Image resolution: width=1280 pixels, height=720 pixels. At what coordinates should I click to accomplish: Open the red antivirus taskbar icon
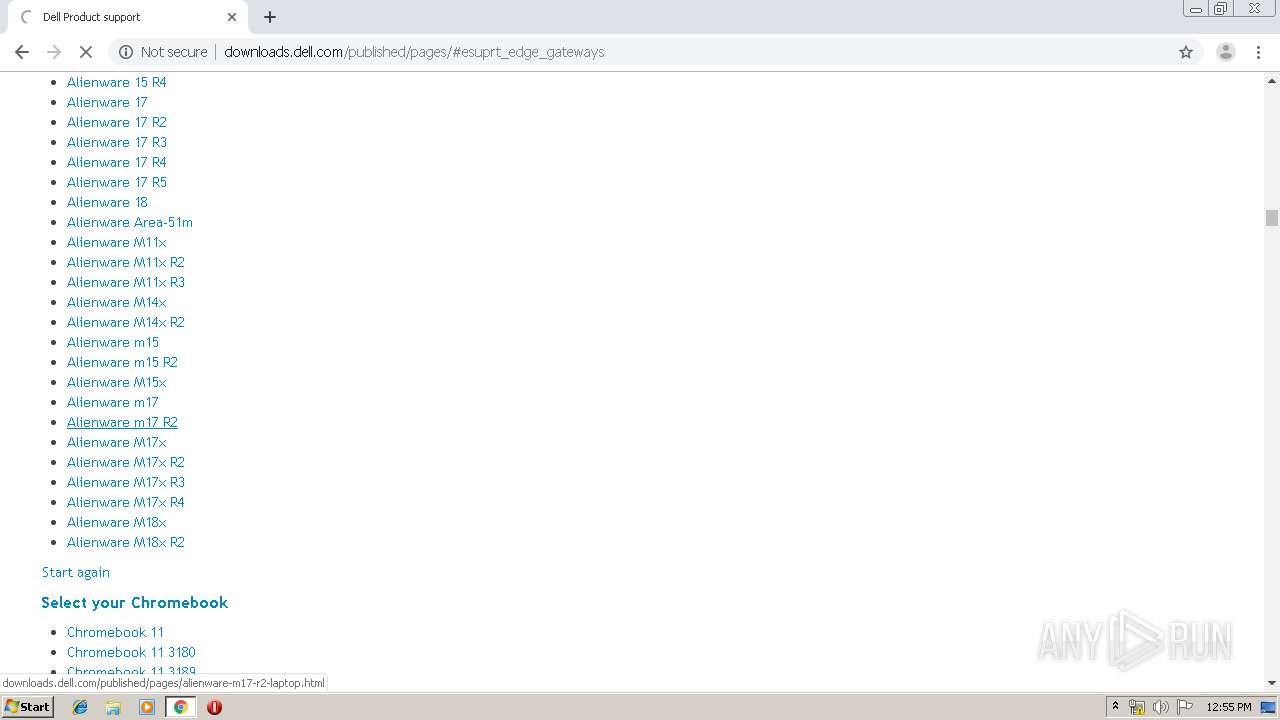tap(214, 707)
